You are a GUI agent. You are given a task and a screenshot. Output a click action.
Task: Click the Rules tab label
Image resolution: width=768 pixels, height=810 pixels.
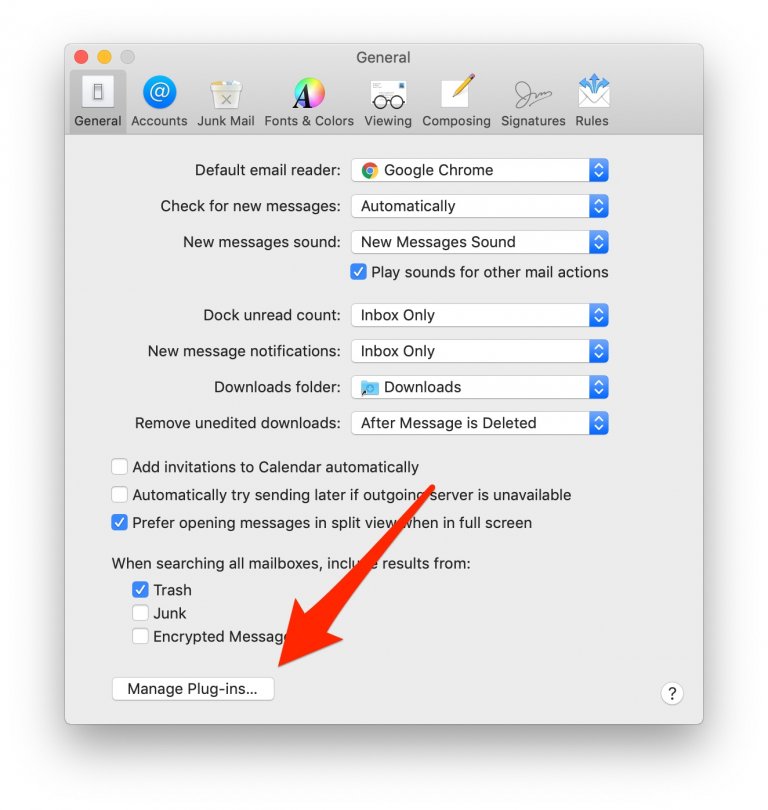(x=592, y=121)
